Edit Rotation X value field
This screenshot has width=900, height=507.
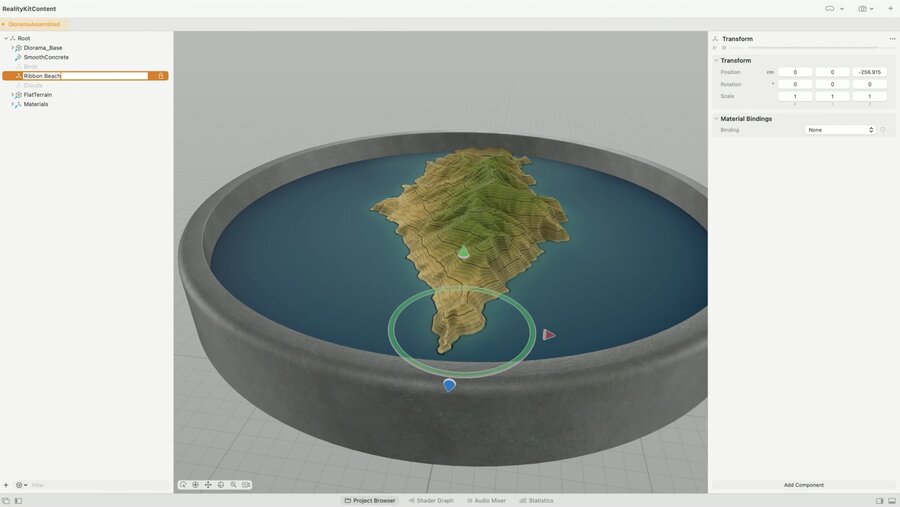tap(795, 84)
